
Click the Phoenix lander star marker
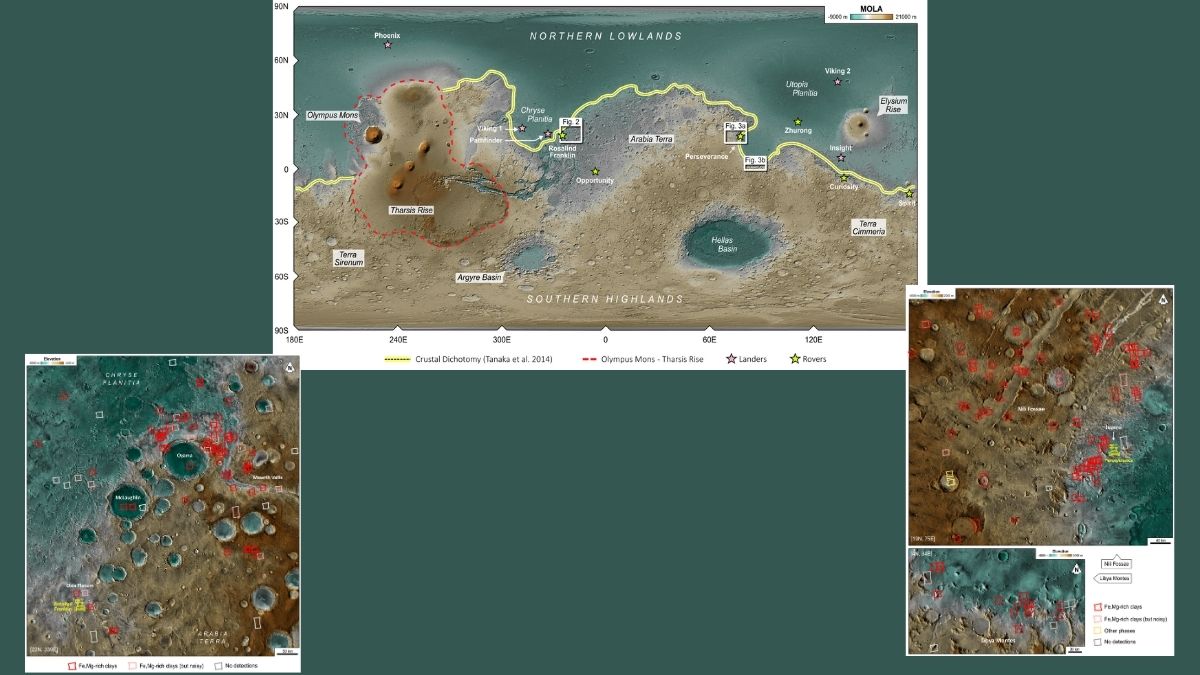click(388, 45)
